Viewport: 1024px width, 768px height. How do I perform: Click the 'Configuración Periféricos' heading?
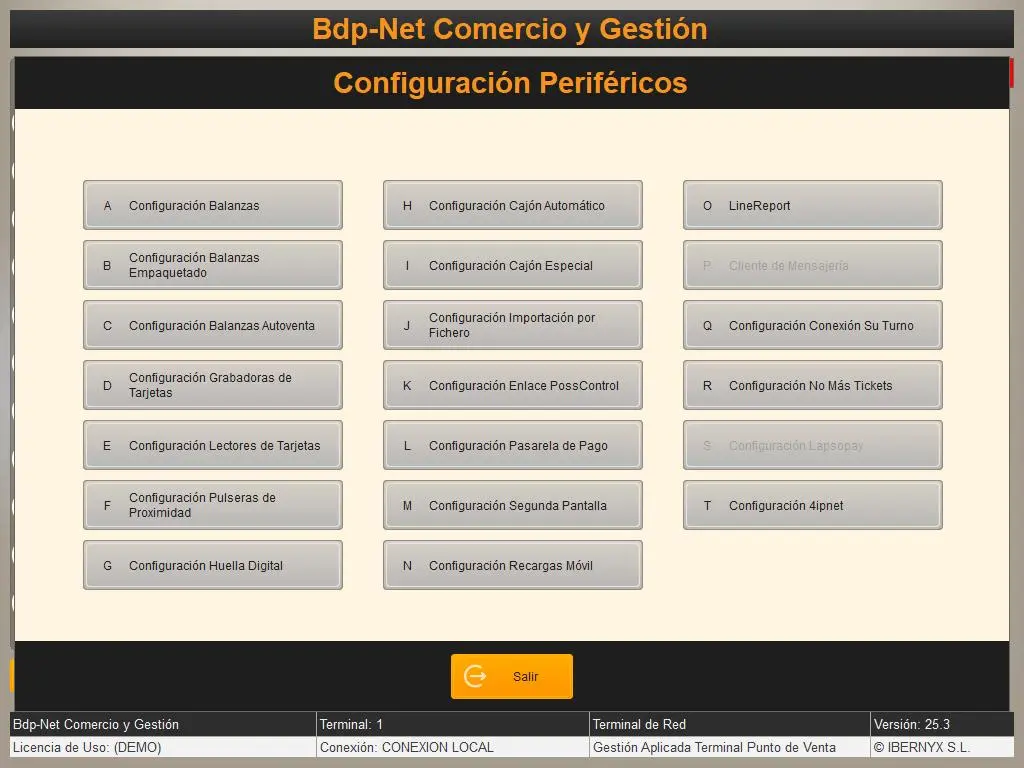511,83
